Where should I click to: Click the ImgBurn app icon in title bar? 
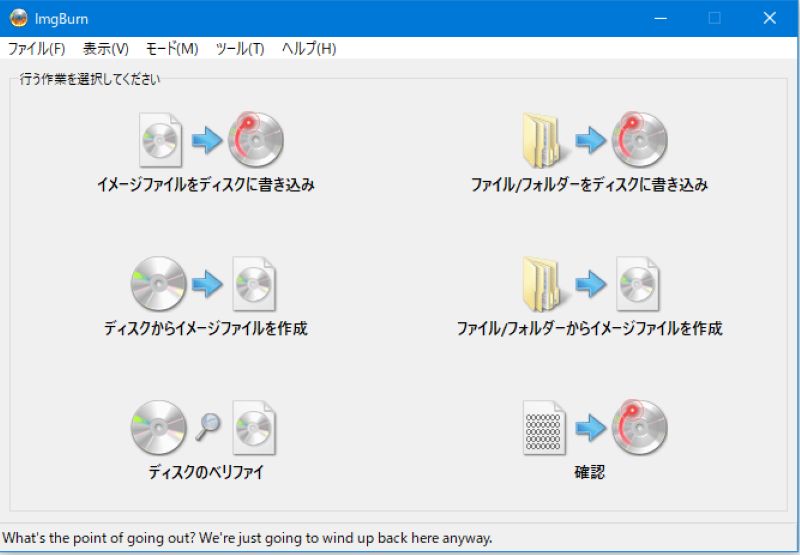[18, 18]
